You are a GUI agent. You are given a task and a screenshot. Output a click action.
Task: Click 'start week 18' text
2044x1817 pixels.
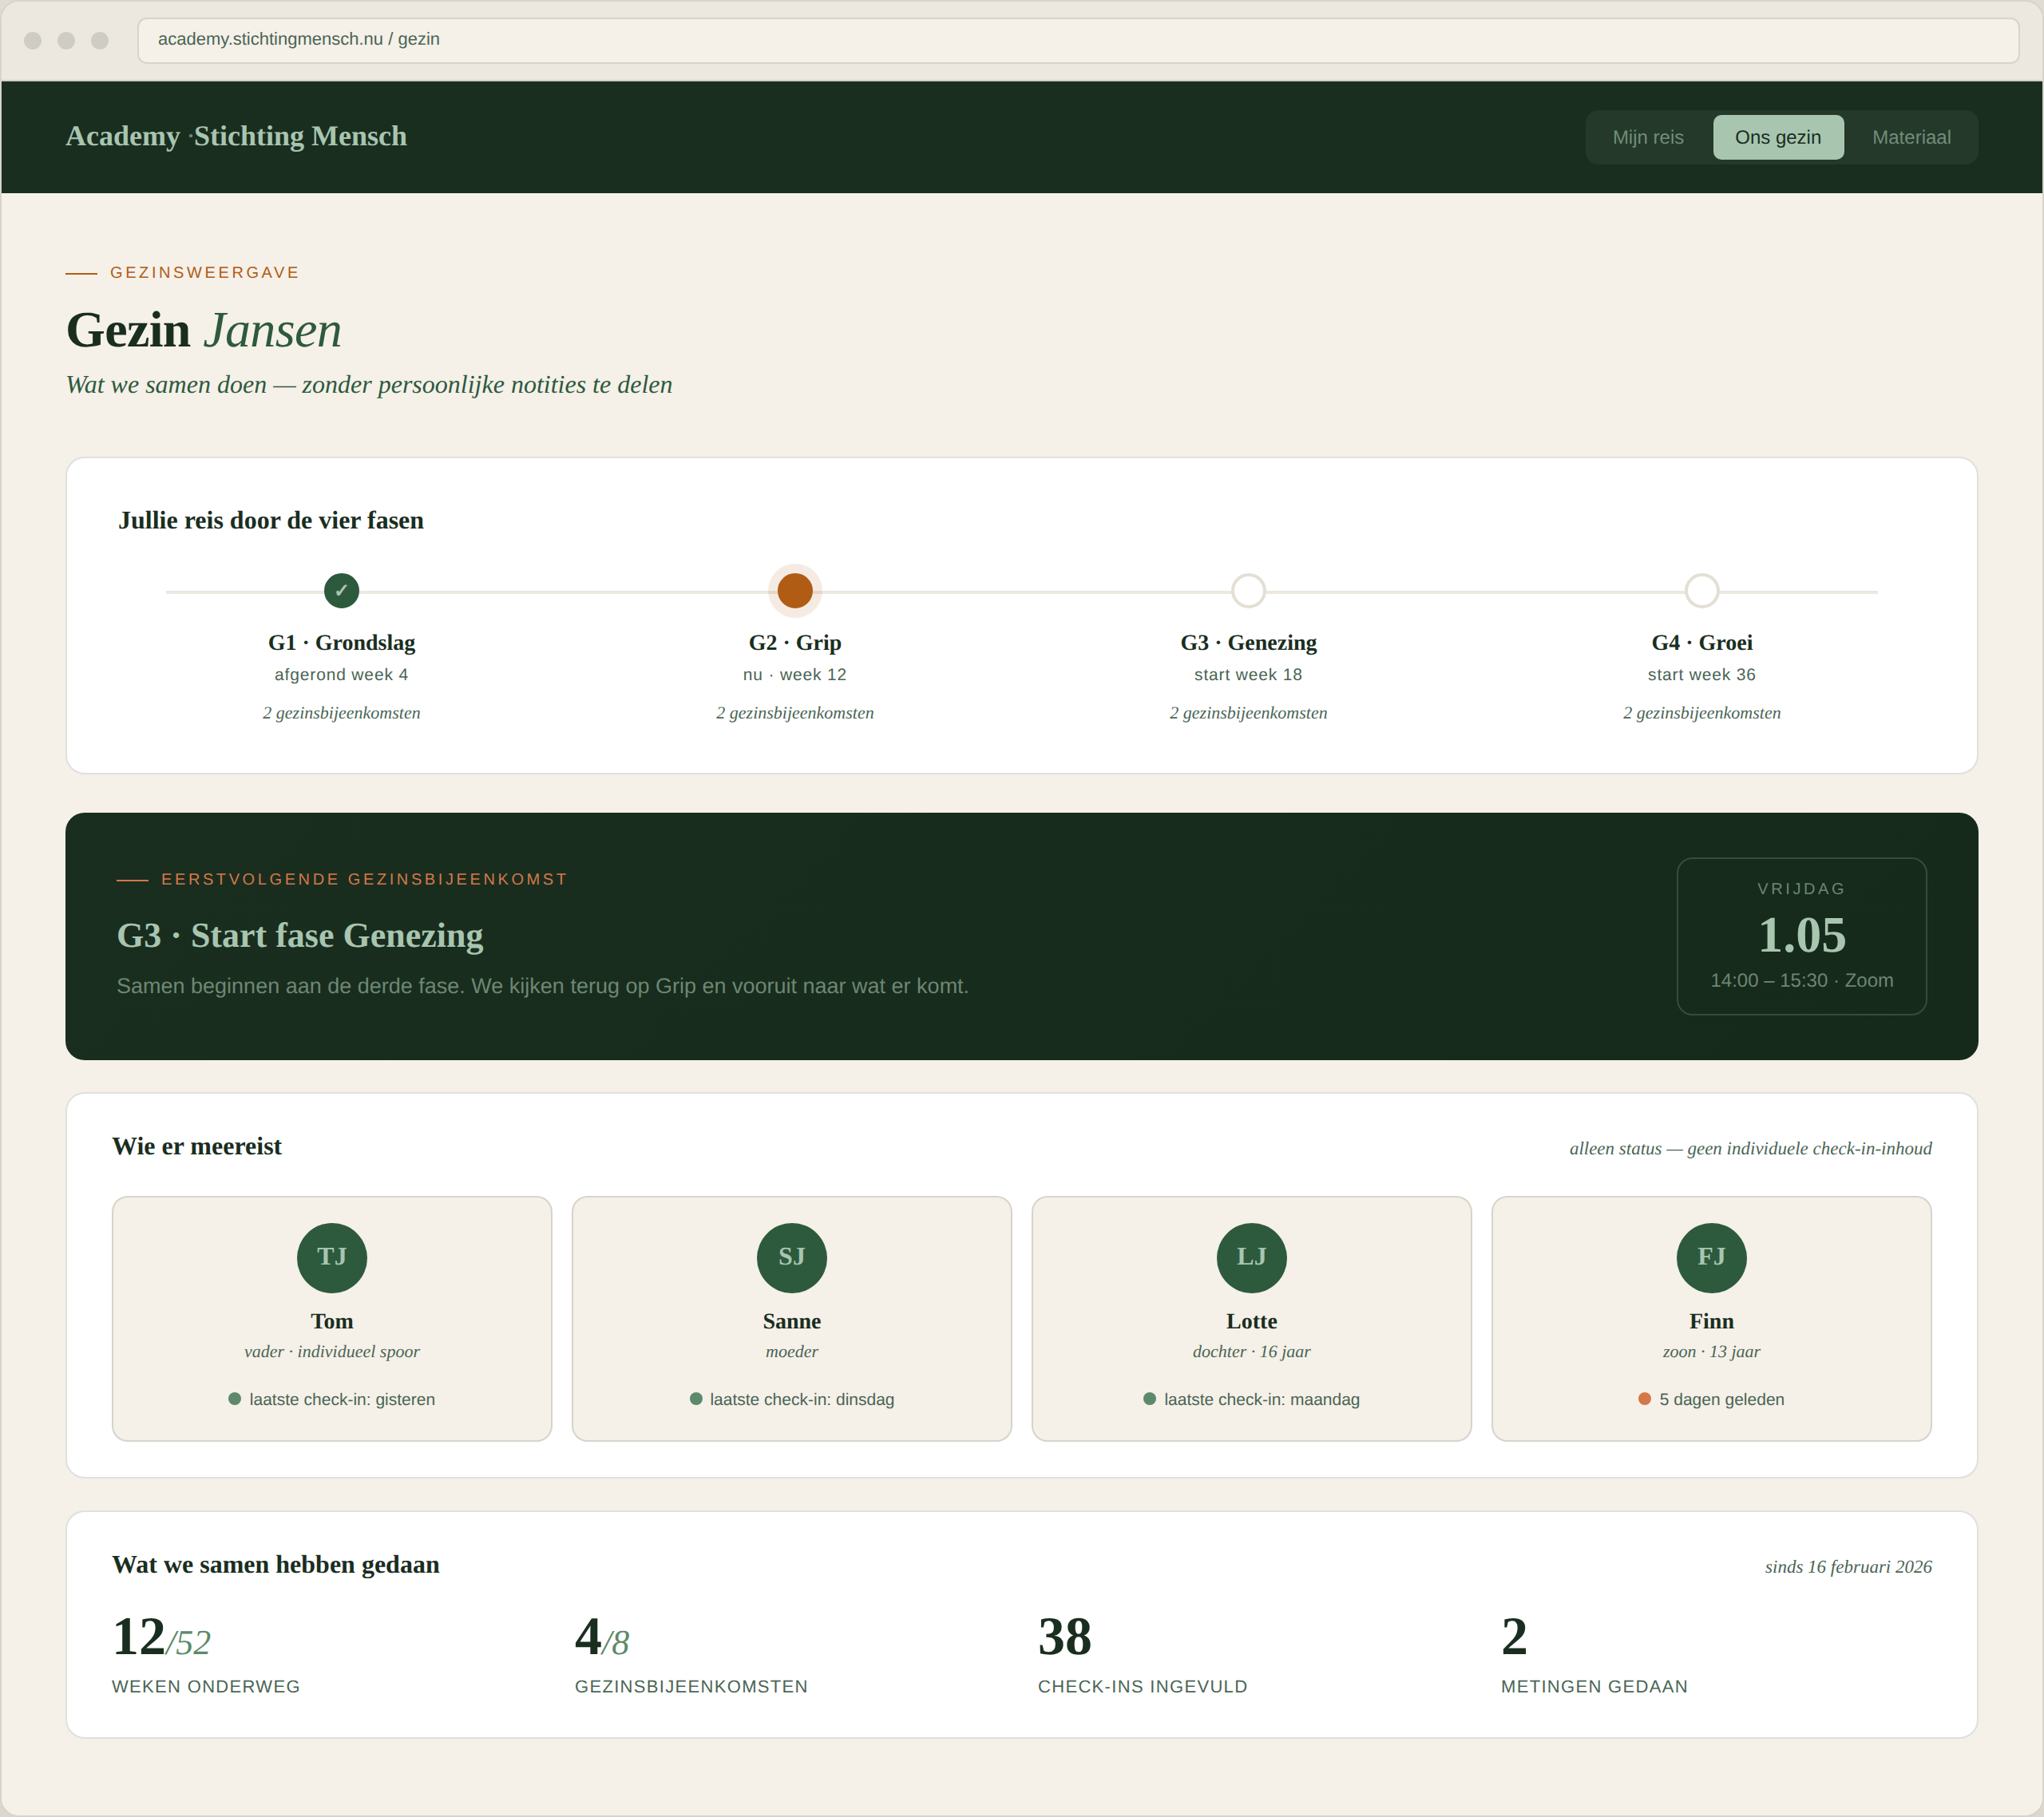click(x=1248, y=674)
